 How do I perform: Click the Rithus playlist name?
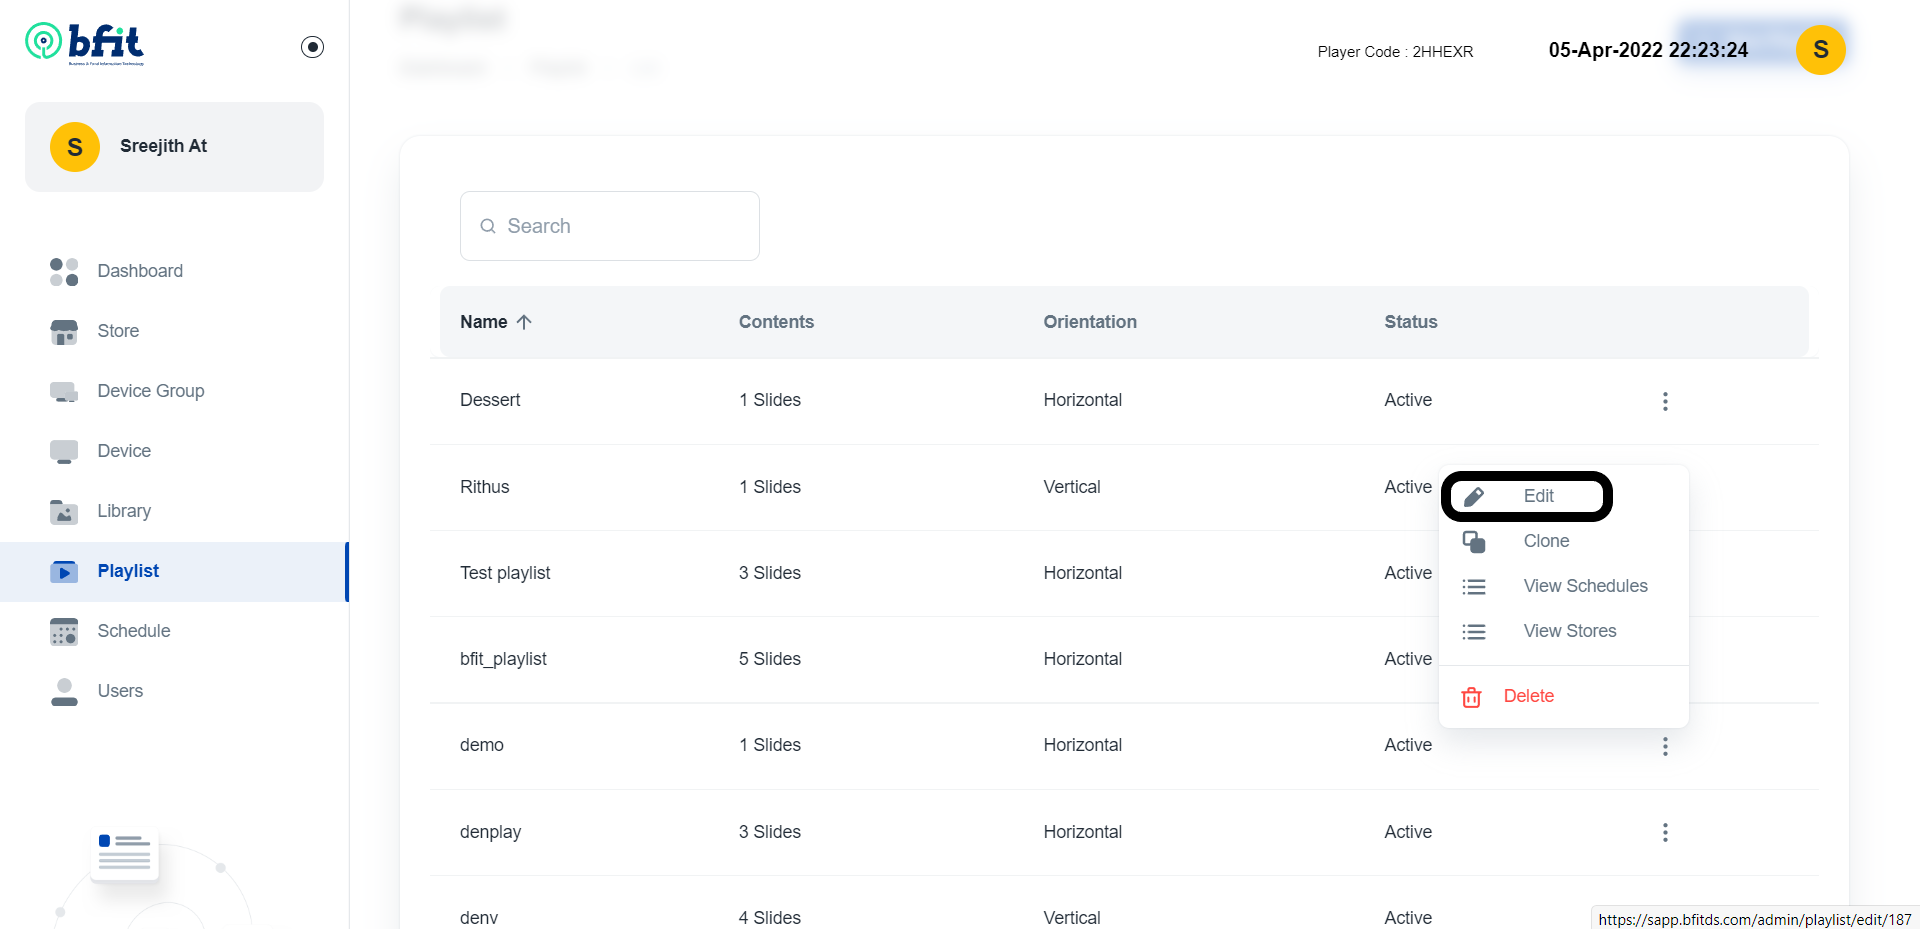pos(484,487)
